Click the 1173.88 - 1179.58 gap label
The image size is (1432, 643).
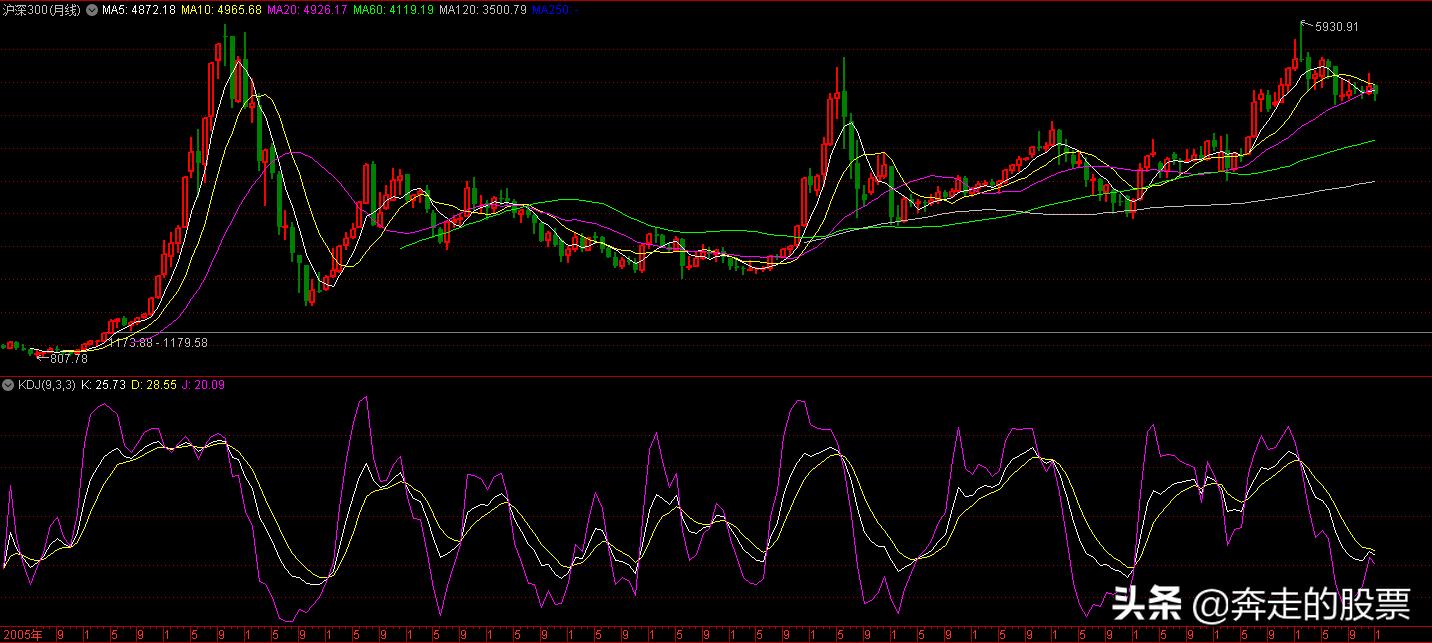(158, 343)
